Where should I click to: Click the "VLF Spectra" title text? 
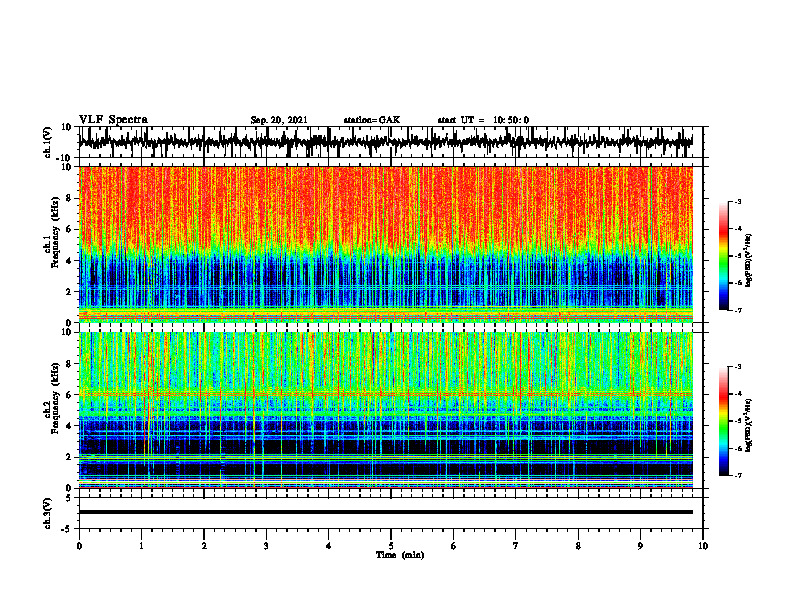point(113,120)
